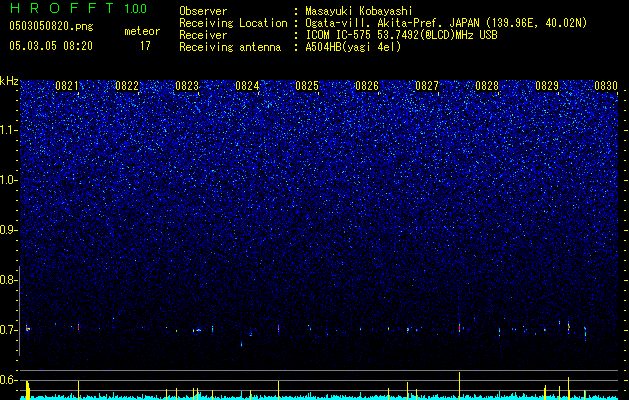Click the 0830 time marker

606,86
